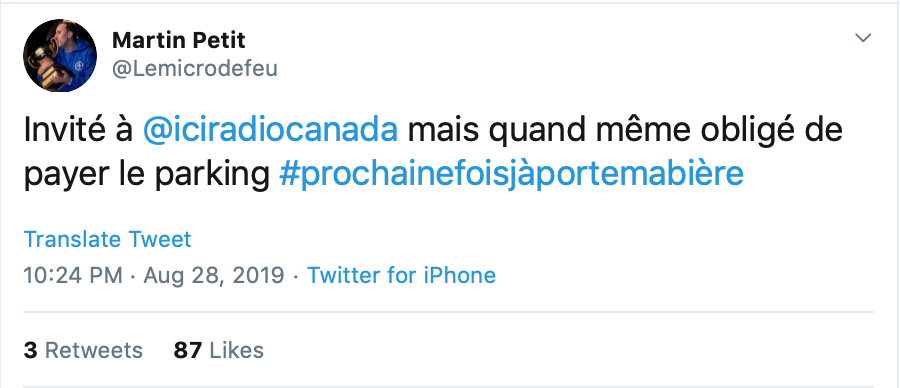Open the @Lemicrodefeu handle profile

pyautogui.click(x=195, y=68)
